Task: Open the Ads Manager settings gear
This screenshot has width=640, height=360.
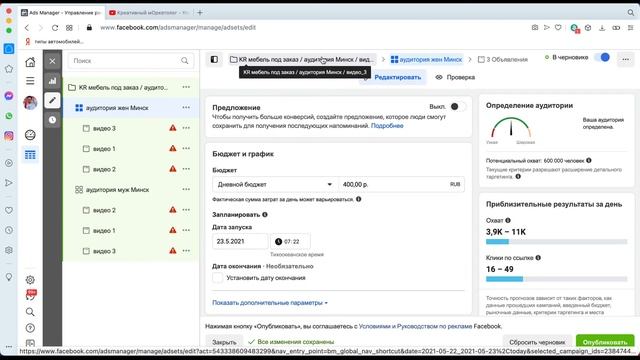Action: coord(30,280)
